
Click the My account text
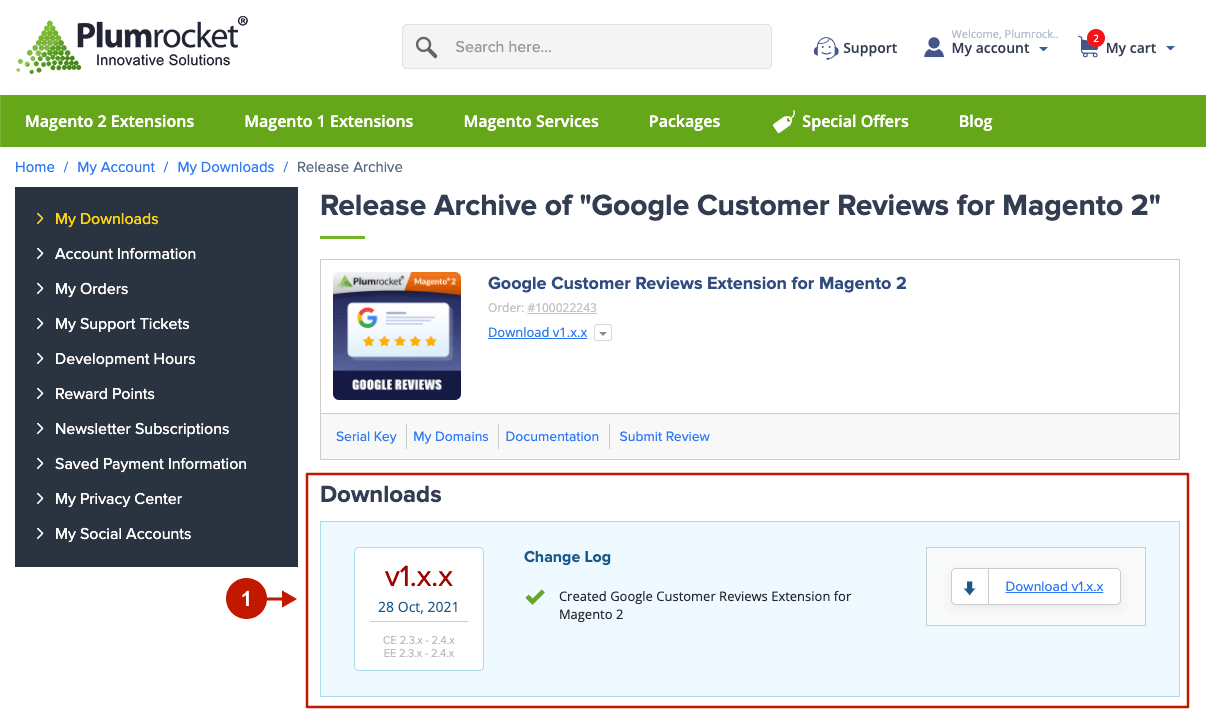click(x=990, y=48)
